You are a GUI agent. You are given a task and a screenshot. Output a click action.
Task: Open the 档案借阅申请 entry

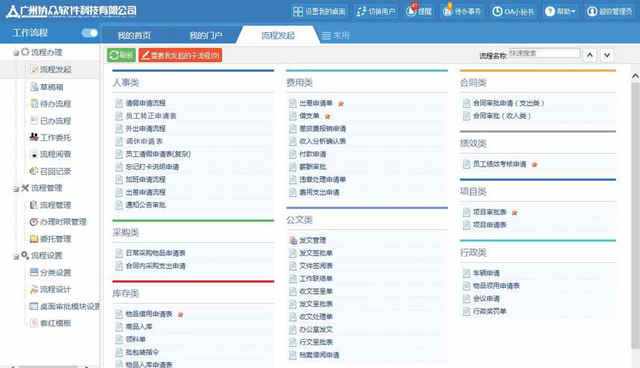319,355
